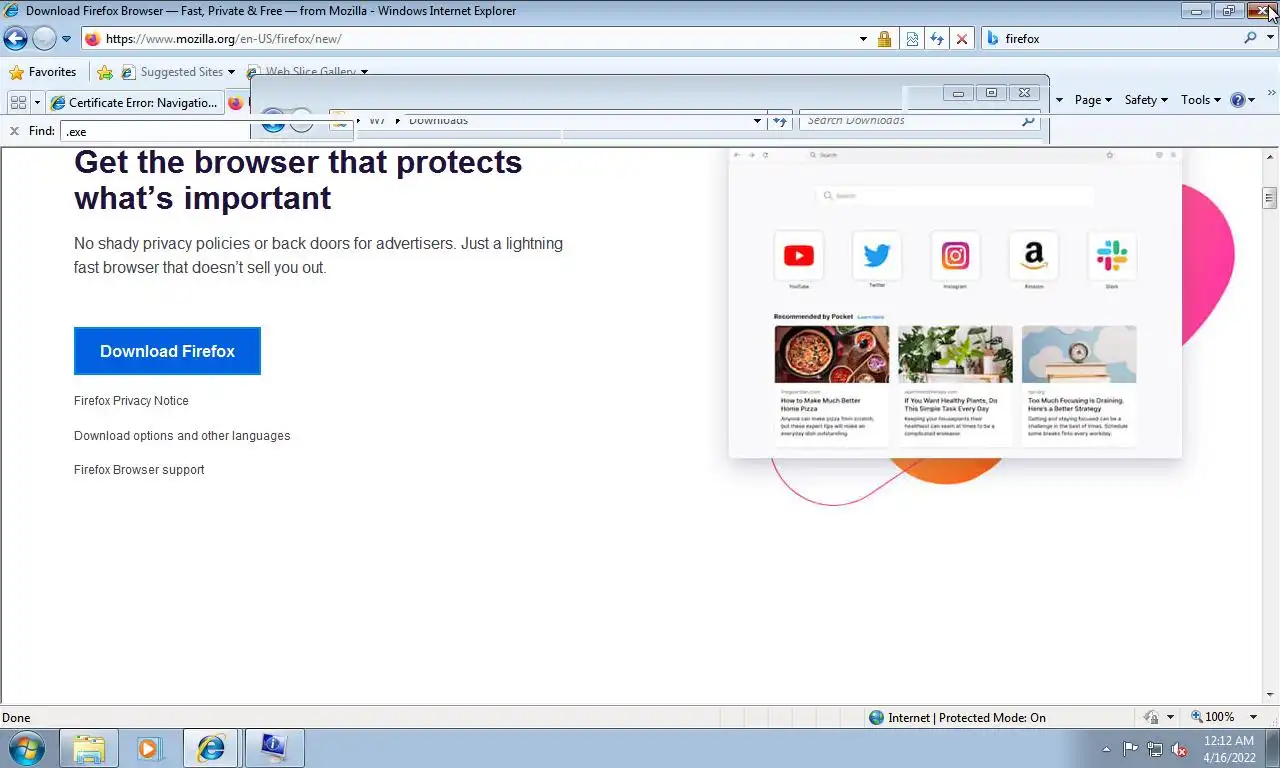The height and width of the screenshot is (768, 1280).
Task: Open the Firefox Browser support link
Action: click(x=139, y=470)
